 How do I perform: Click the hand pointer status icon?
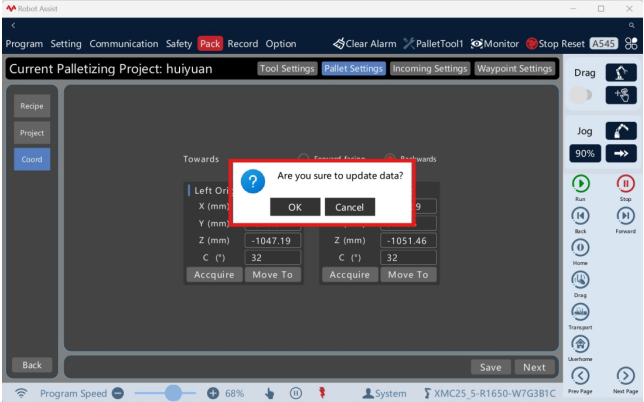point(269,393)
